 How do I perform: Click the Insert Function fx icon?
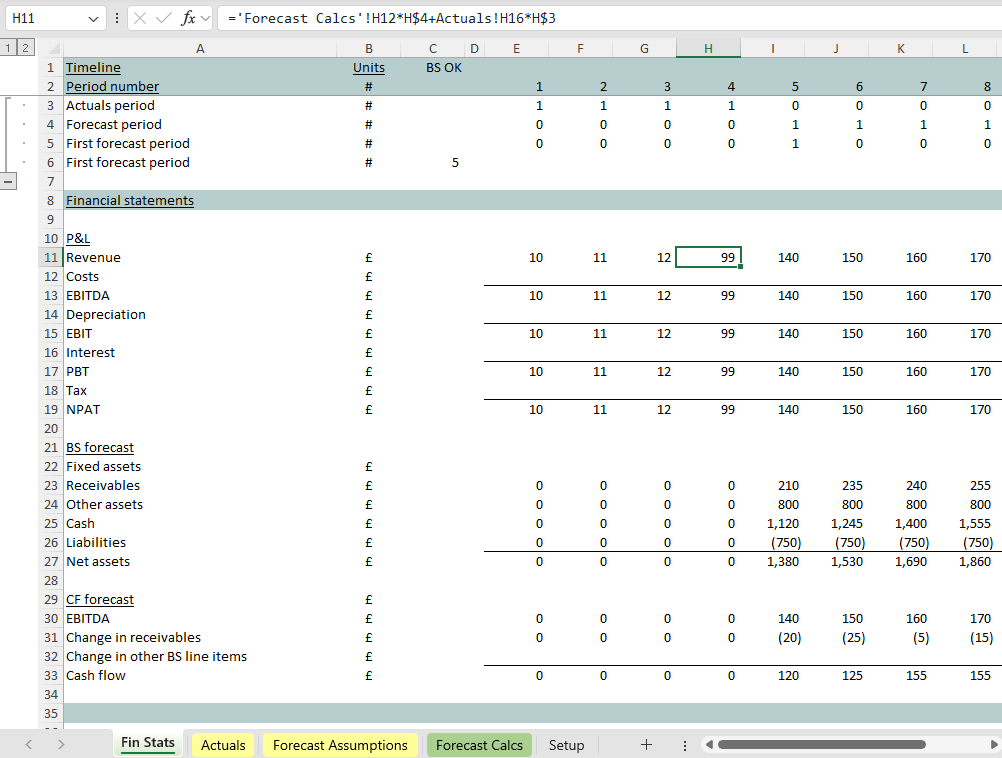pos(188,19)
